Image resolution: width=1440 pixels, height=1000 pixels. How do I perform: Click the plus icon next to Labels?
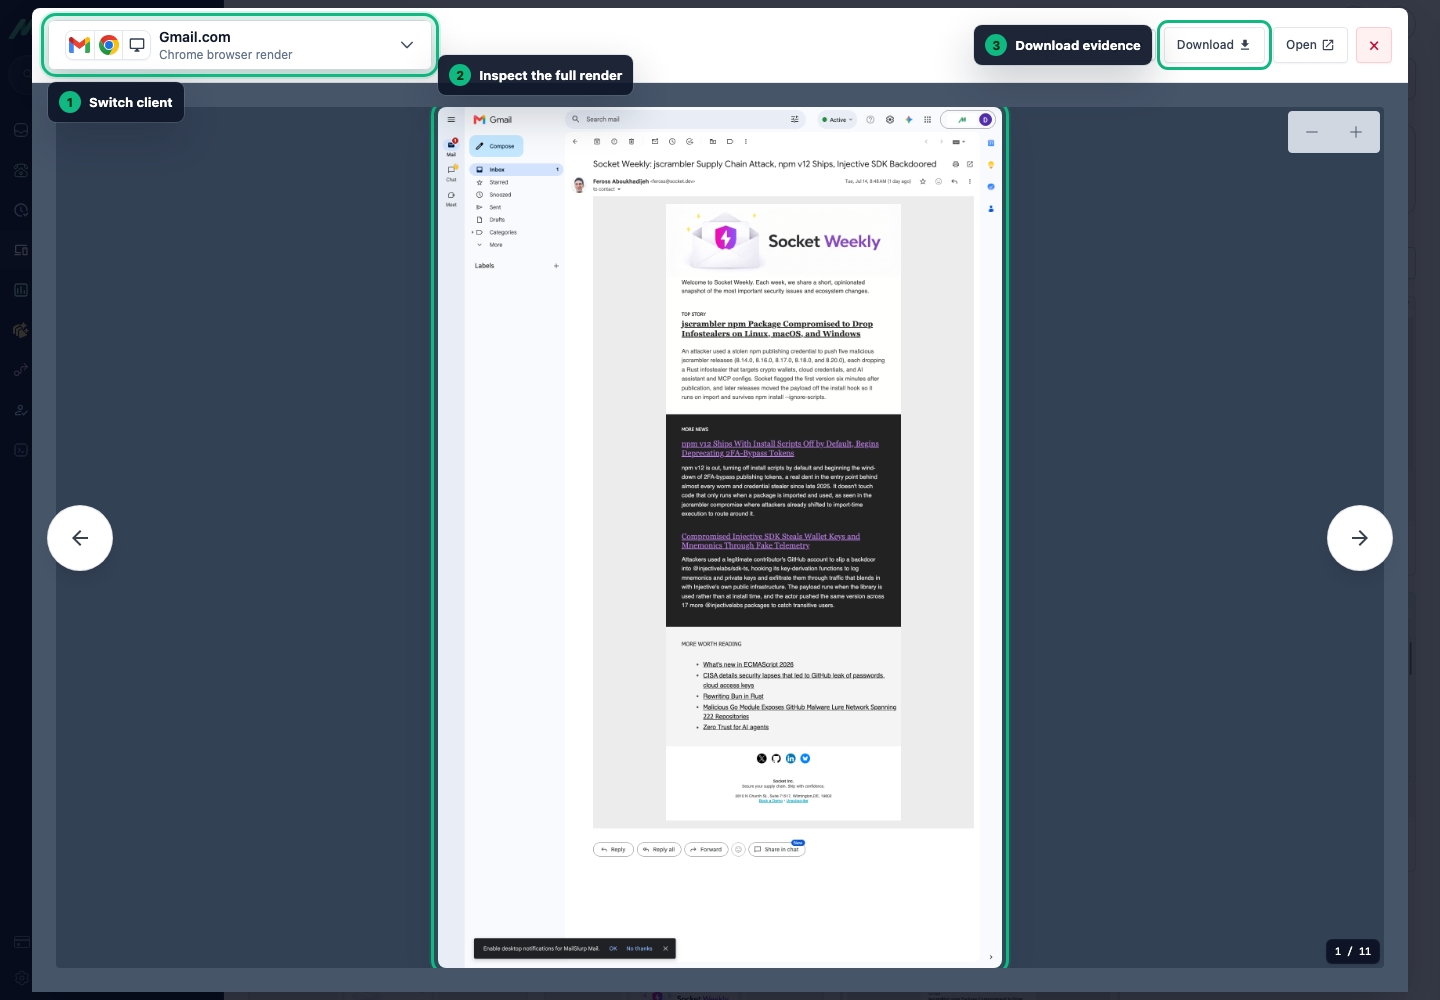[556, 266]
